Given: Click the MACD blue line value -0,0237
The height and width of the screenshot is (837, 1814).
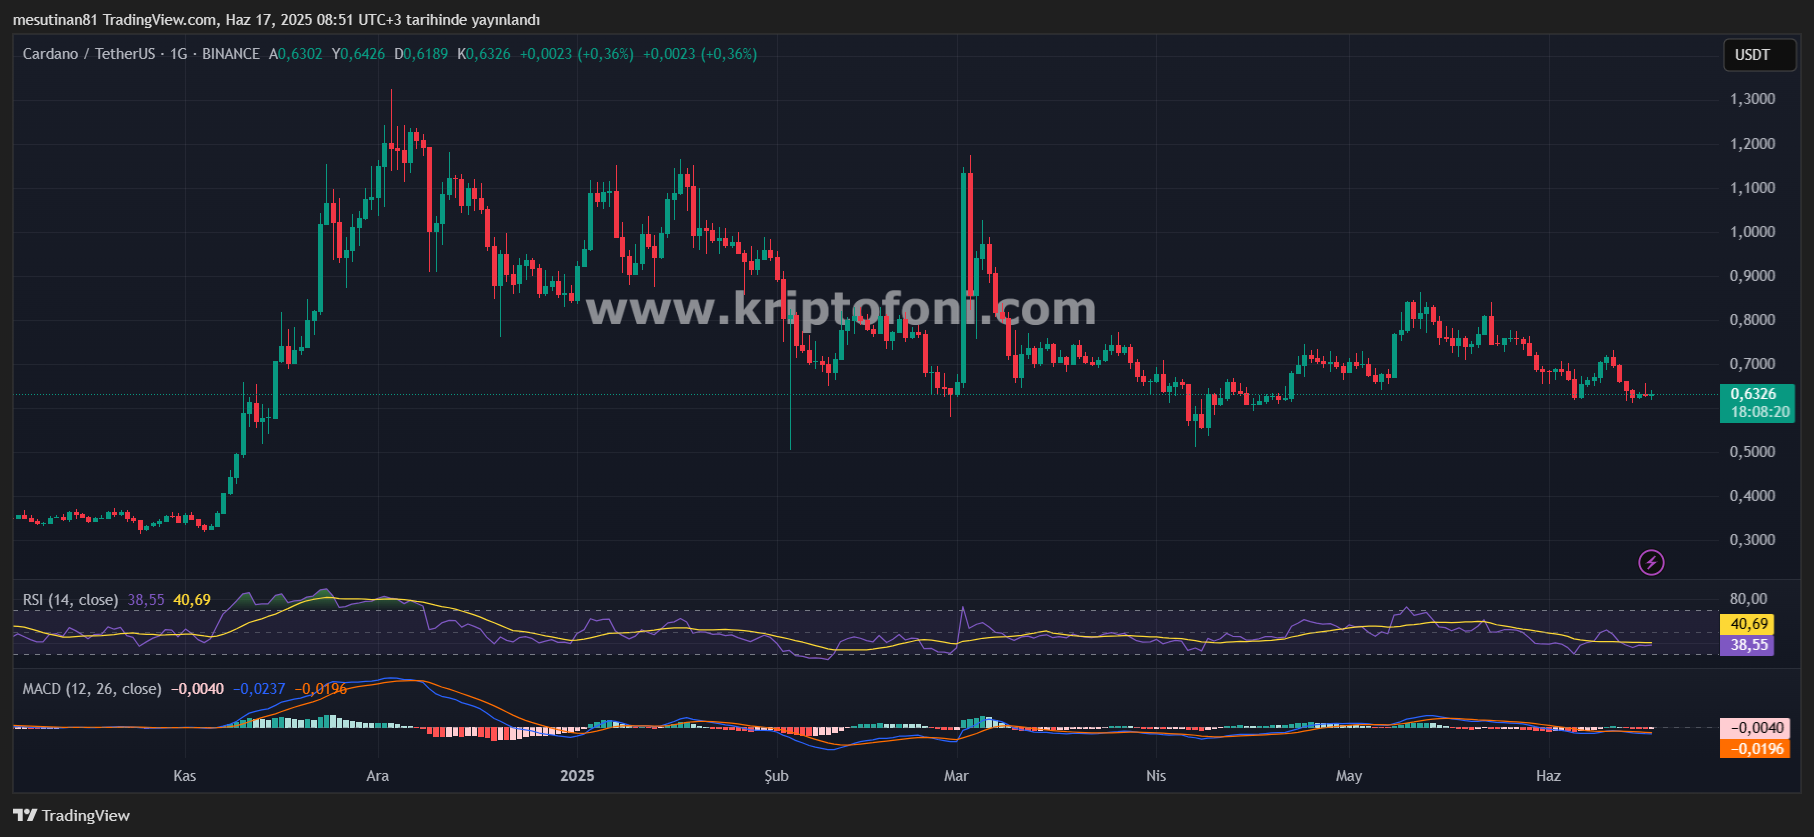Looking at the screenshot, I should pos(260,689).
